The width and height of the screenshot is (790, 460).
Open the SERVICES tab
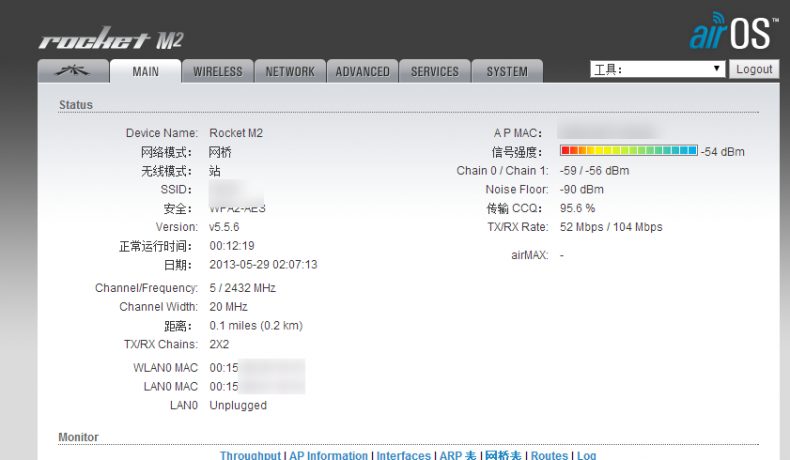pos(435,72)
